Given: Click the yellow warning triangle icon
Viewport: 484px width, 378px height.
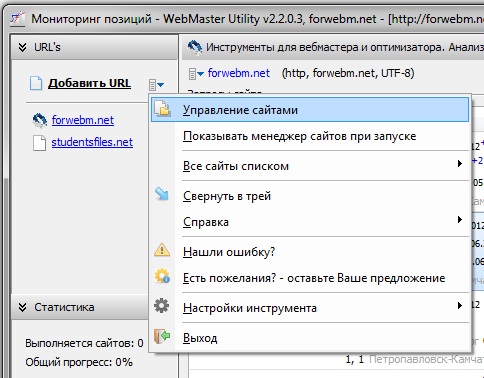Looking at the screenshot, I should click(162, 250).
